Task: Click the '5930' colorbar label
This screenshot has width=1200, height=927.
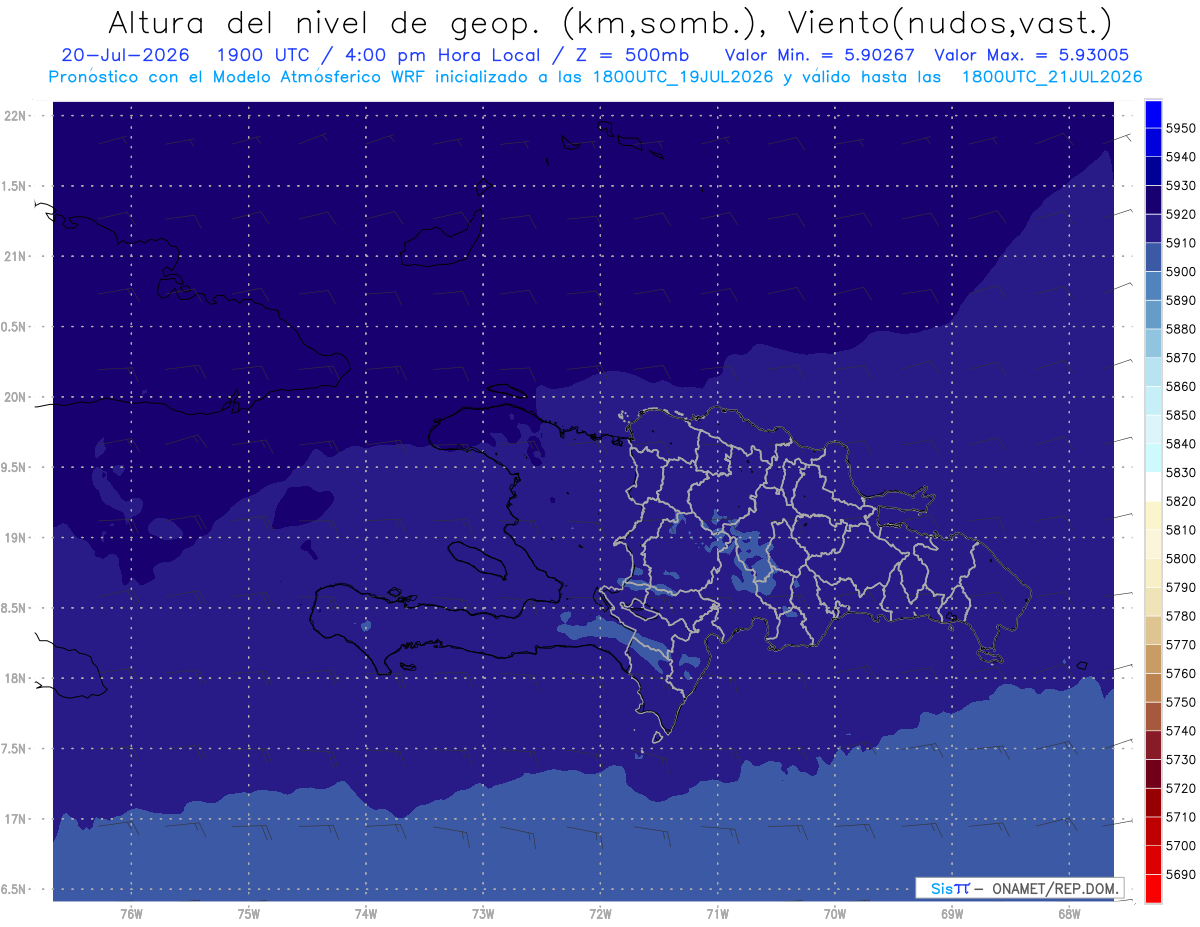Action: [x=1181, y=185]
